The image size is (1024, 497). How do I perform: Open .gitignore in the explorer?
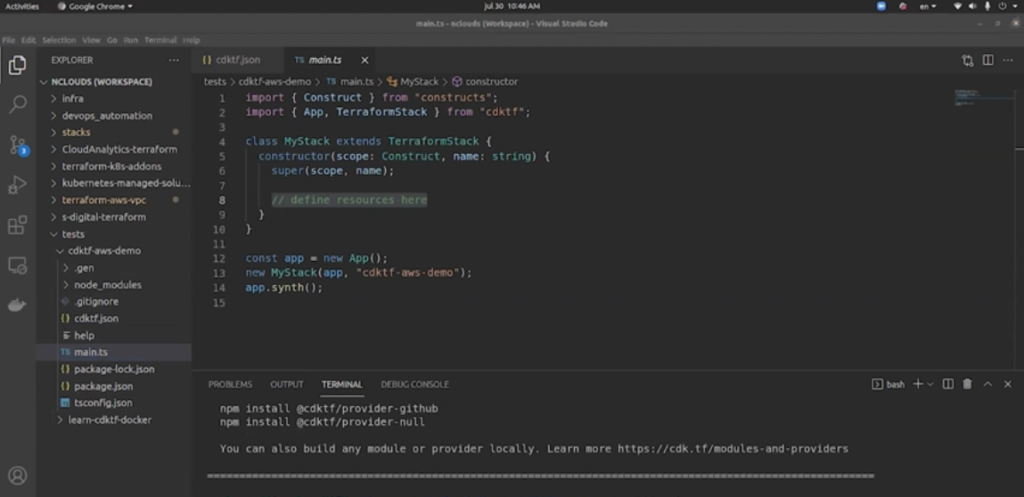pyautogui.click(x=114, y=302)
